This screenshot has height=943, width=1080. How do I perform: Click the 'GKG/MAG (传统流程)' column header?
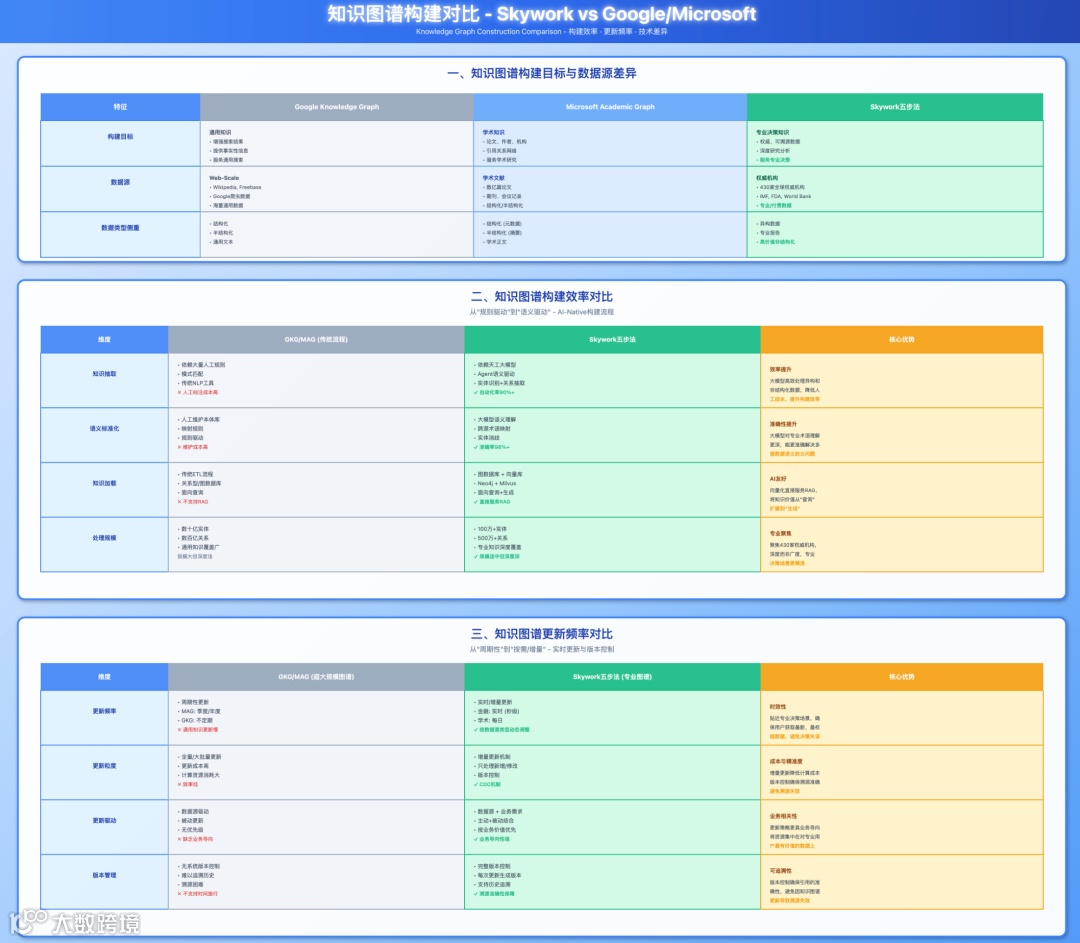[316, 340]
